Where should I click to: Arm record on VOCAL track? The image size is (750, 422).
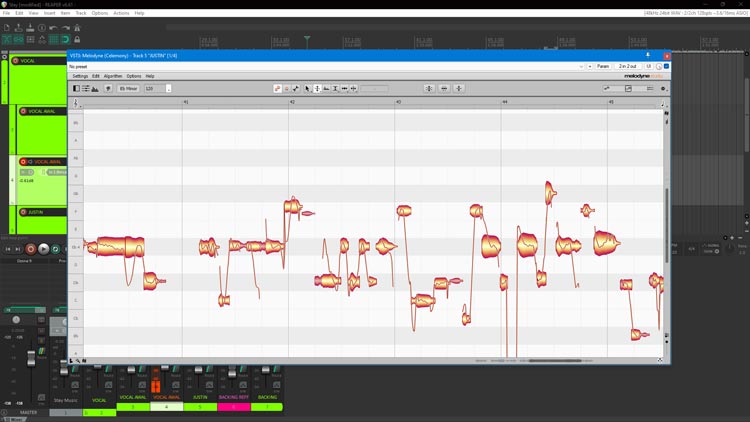tap(16, 61)
